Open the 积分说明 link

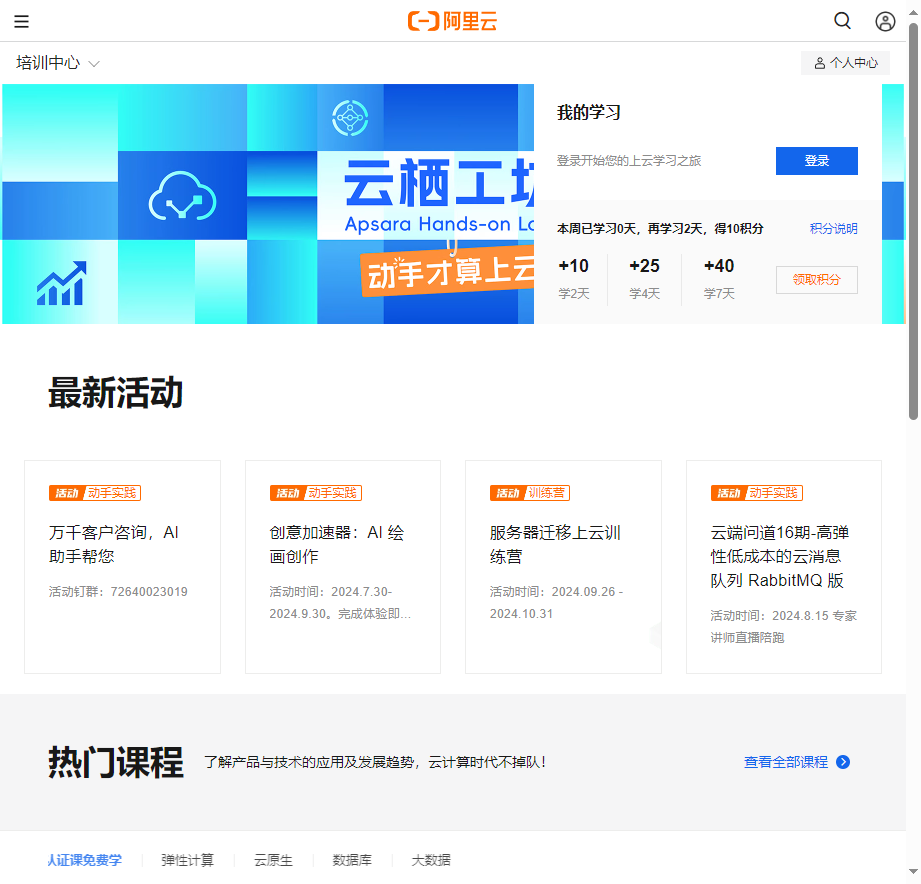coord(833,228)
